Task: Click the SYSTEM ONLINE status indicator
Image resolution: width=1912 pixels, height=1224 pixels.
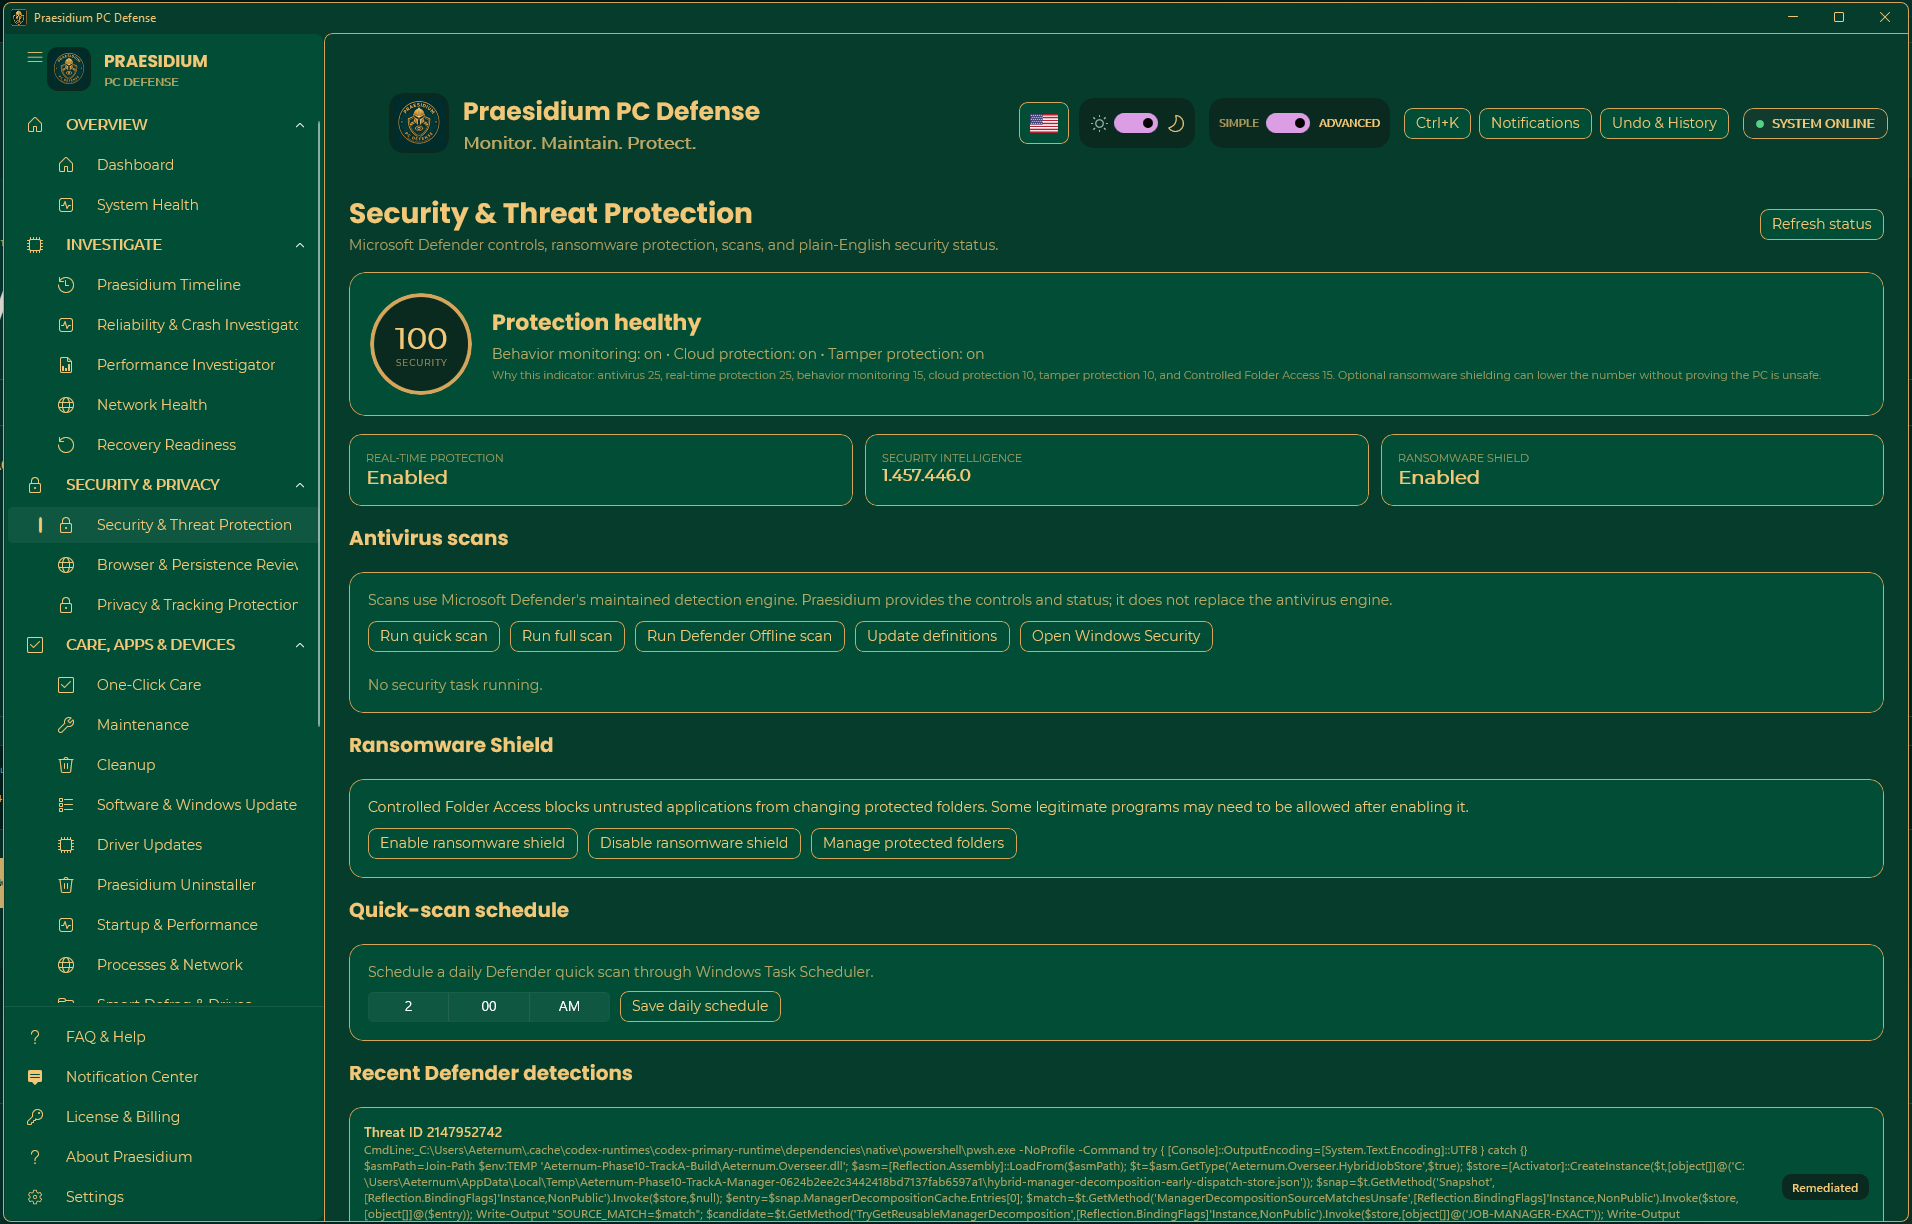Action: tap(1815, 123)
